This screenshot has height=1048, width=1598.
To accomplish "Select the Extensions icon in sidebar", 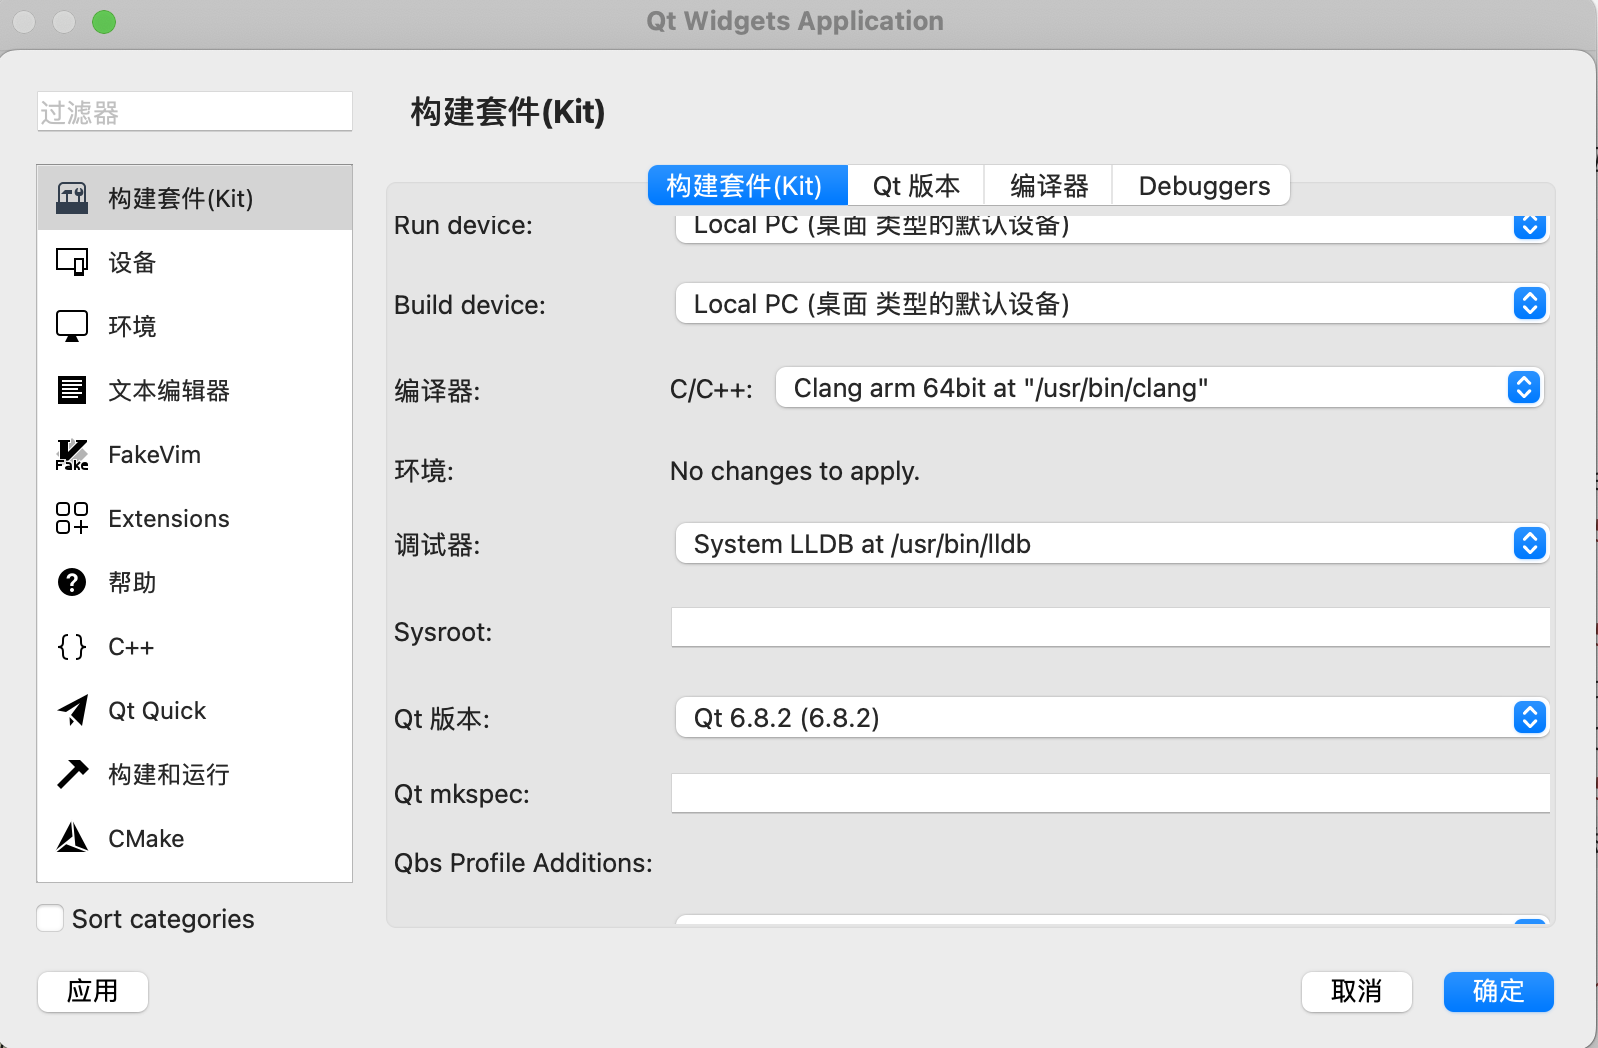I will pyautogui.click(x=72, y=518).
